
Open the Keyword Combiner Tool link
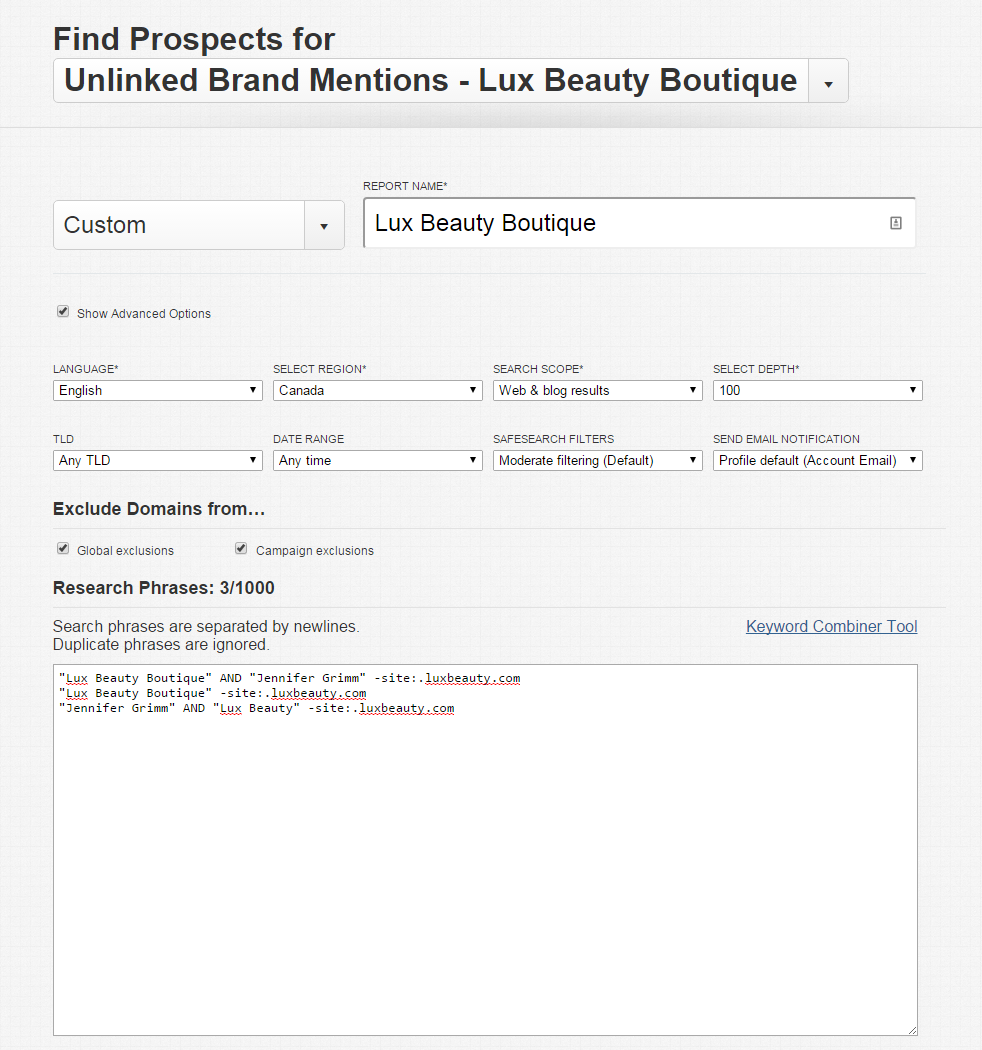tap(831, 626)
